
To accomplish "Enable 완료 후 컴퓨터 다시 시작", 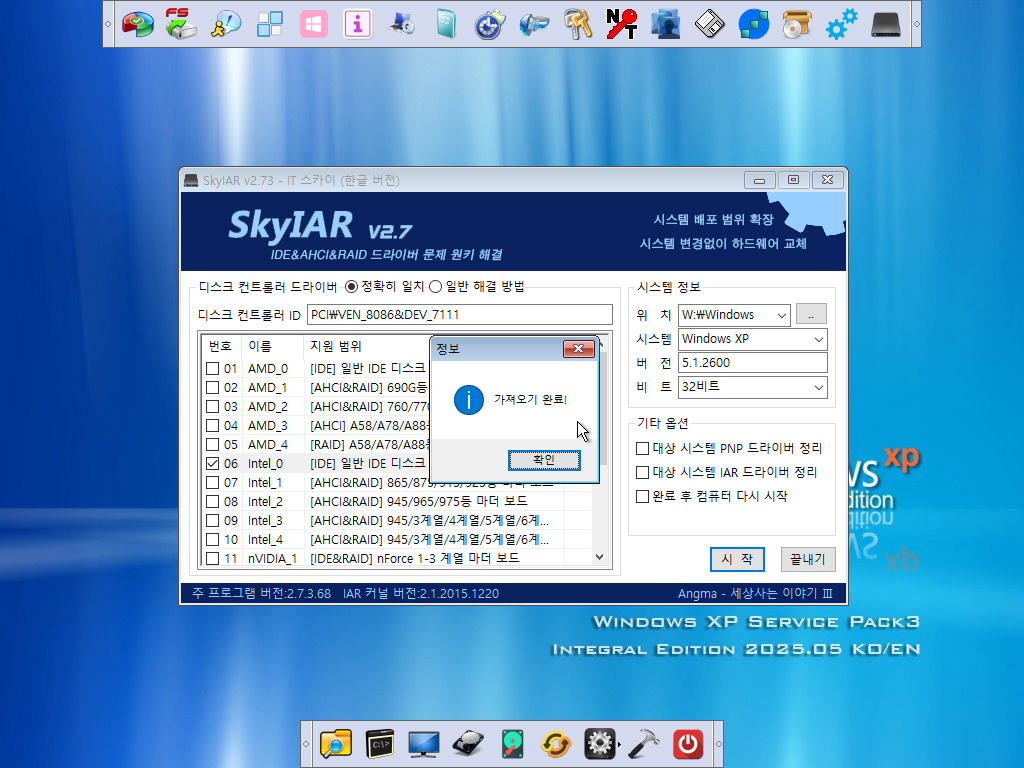I will pyautogui.click(x=643, y=496).
